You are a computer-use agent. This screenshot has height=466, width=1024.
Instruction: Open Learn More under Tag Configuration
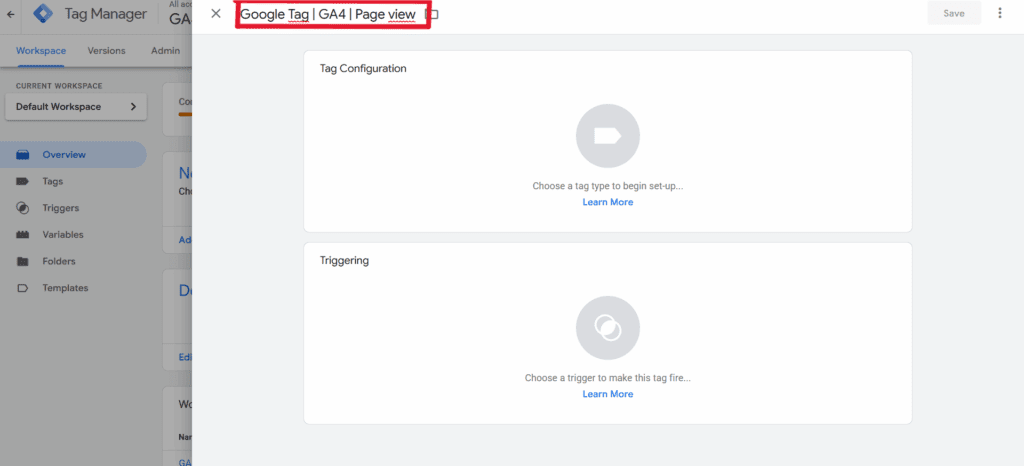click(608, 202)
